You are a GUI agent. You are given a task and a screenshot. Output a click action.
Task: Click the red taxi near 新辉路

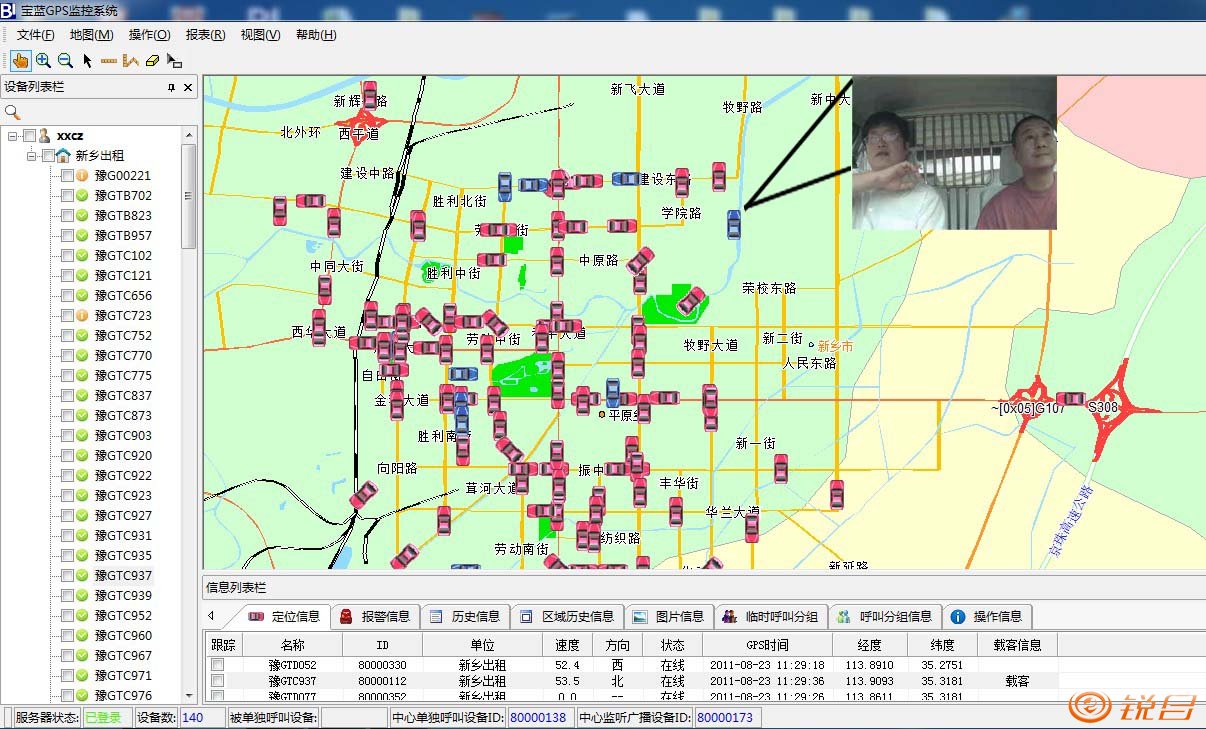click(369, 96)
